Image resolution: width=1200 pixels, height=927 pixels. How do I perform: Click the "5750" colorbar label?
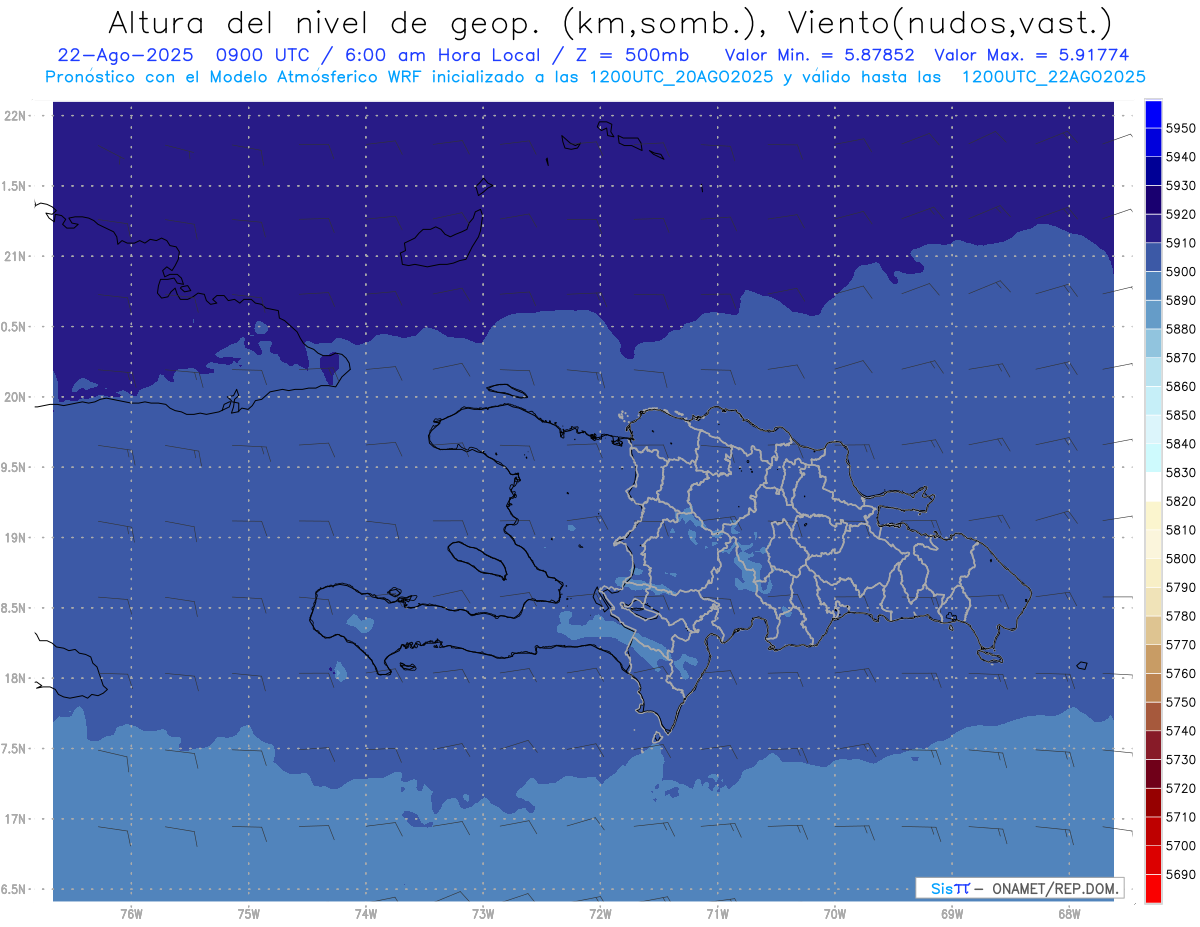pyautogui.click(x=1180, y=702)
